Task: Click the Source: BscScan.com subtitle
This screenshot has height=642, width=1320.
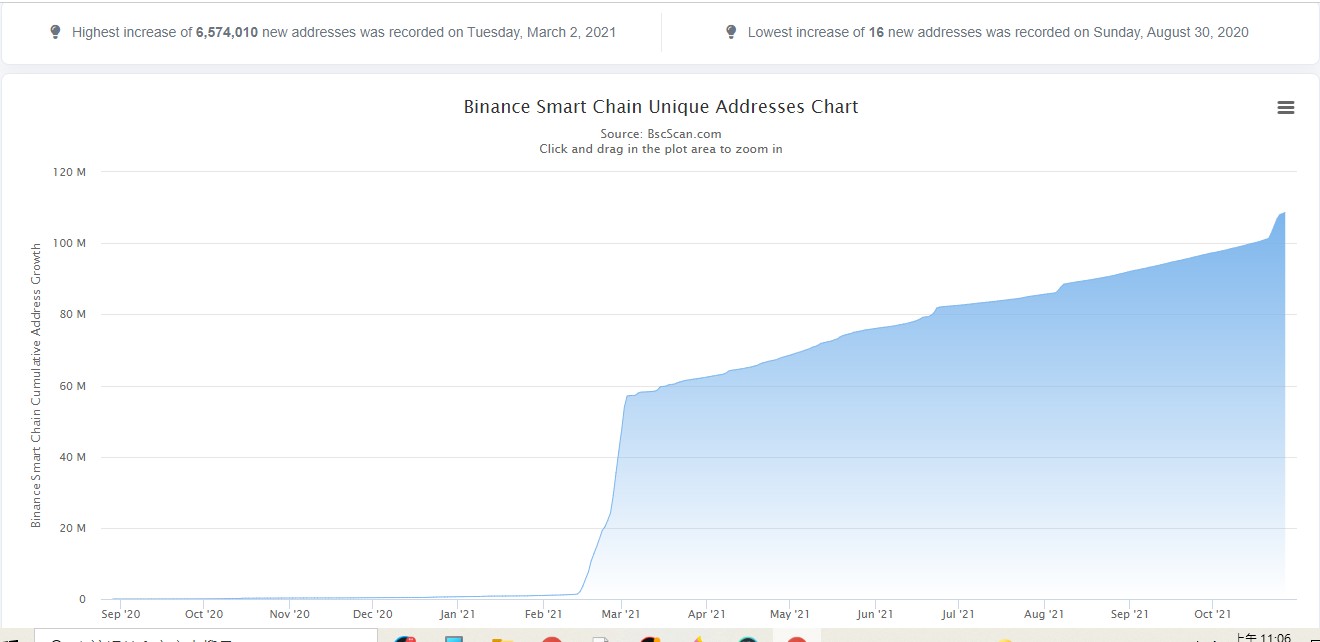Action: click(661, 134)
